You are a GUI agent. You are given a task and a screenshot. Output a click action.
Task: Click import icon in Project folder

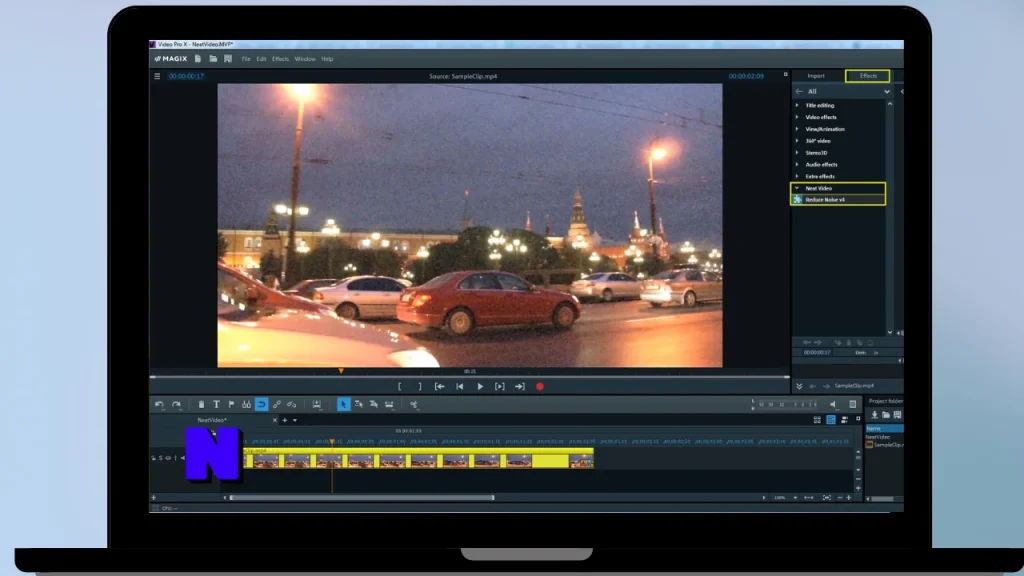874,415
